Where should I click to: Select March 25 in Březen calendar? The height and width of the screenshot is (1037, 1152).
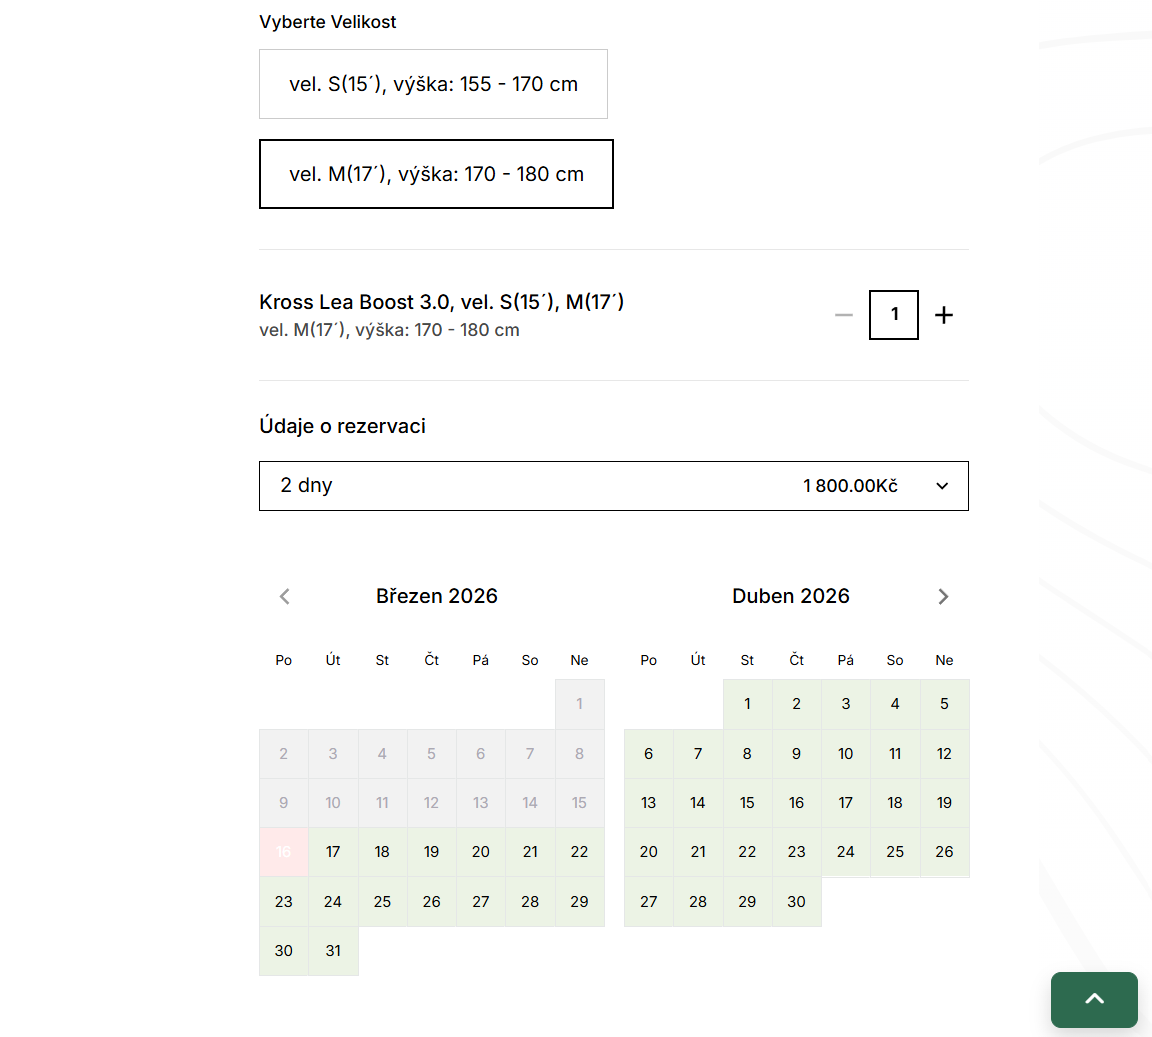click(x=382, y=902)
